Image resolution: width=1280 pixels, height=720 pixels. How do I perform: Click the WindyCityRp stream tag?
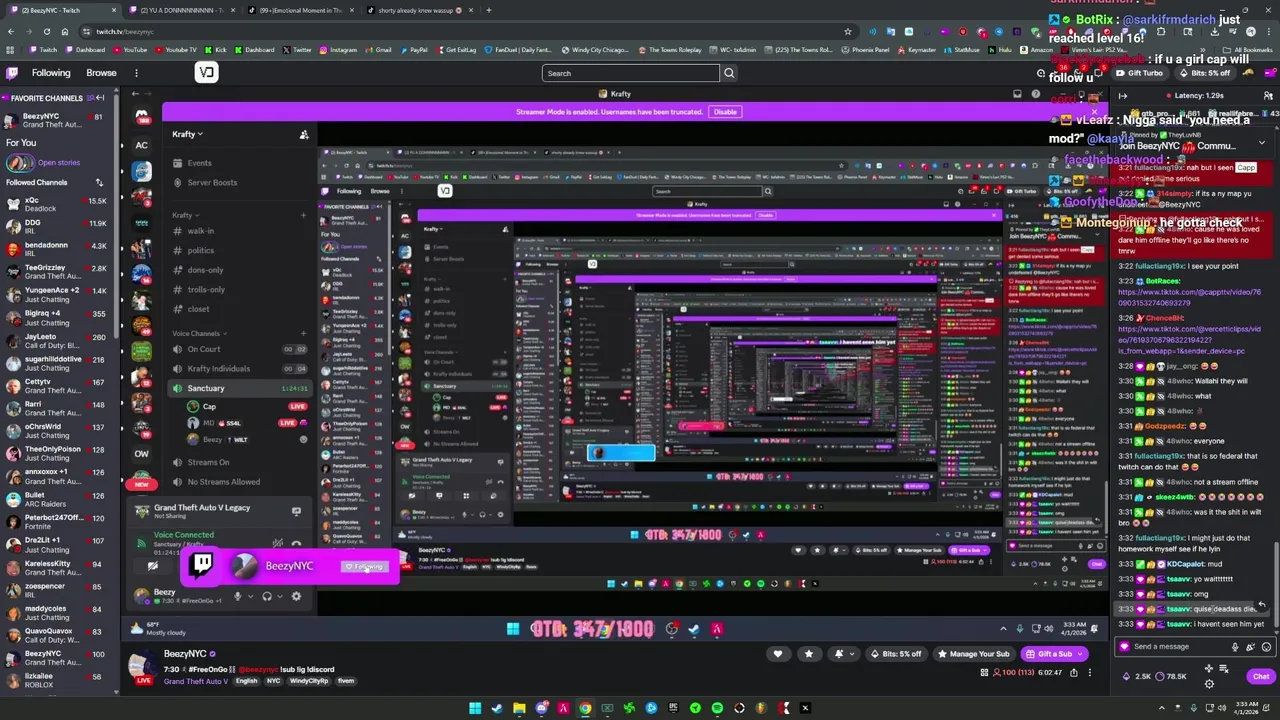tap(309, 681)
